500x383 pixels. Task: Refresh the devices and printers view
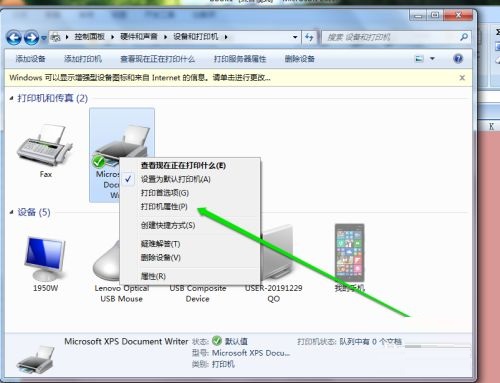[309, 37]
